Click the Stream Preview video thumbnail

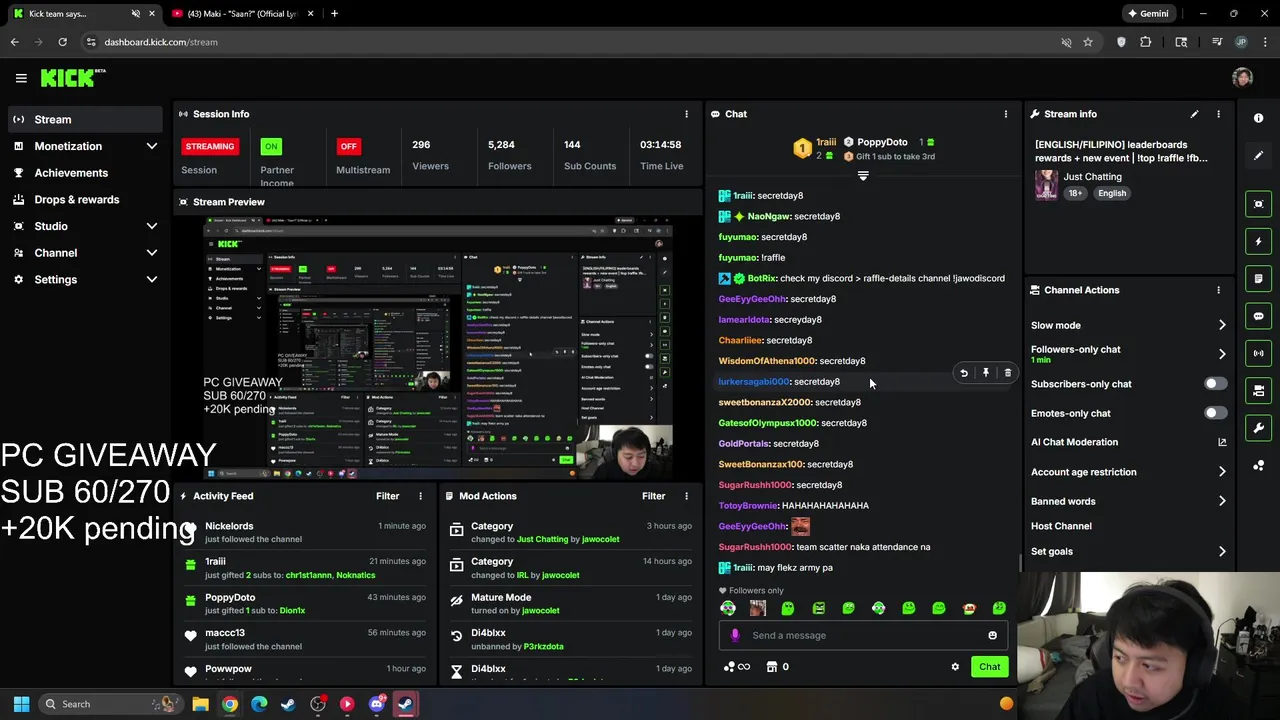point(438,348)
